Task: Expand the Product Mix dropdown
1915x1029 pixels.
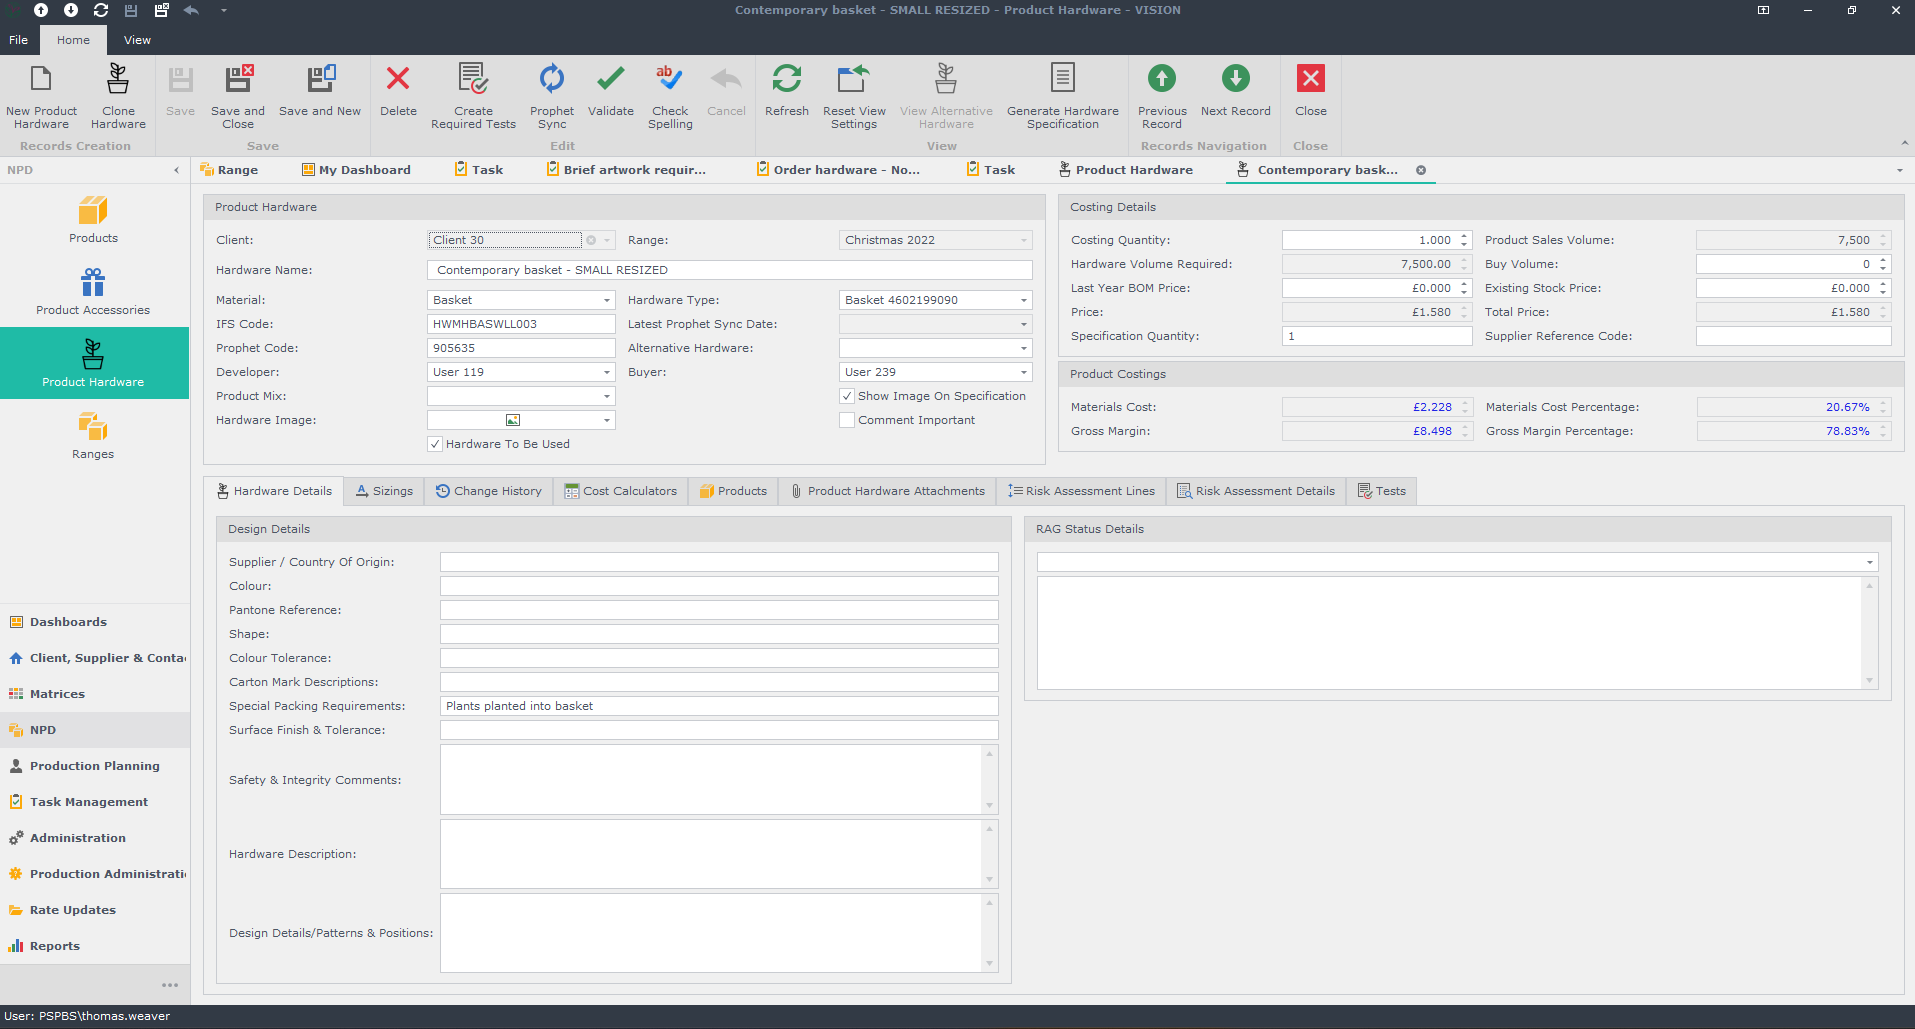Action: [x=606, y=396]
